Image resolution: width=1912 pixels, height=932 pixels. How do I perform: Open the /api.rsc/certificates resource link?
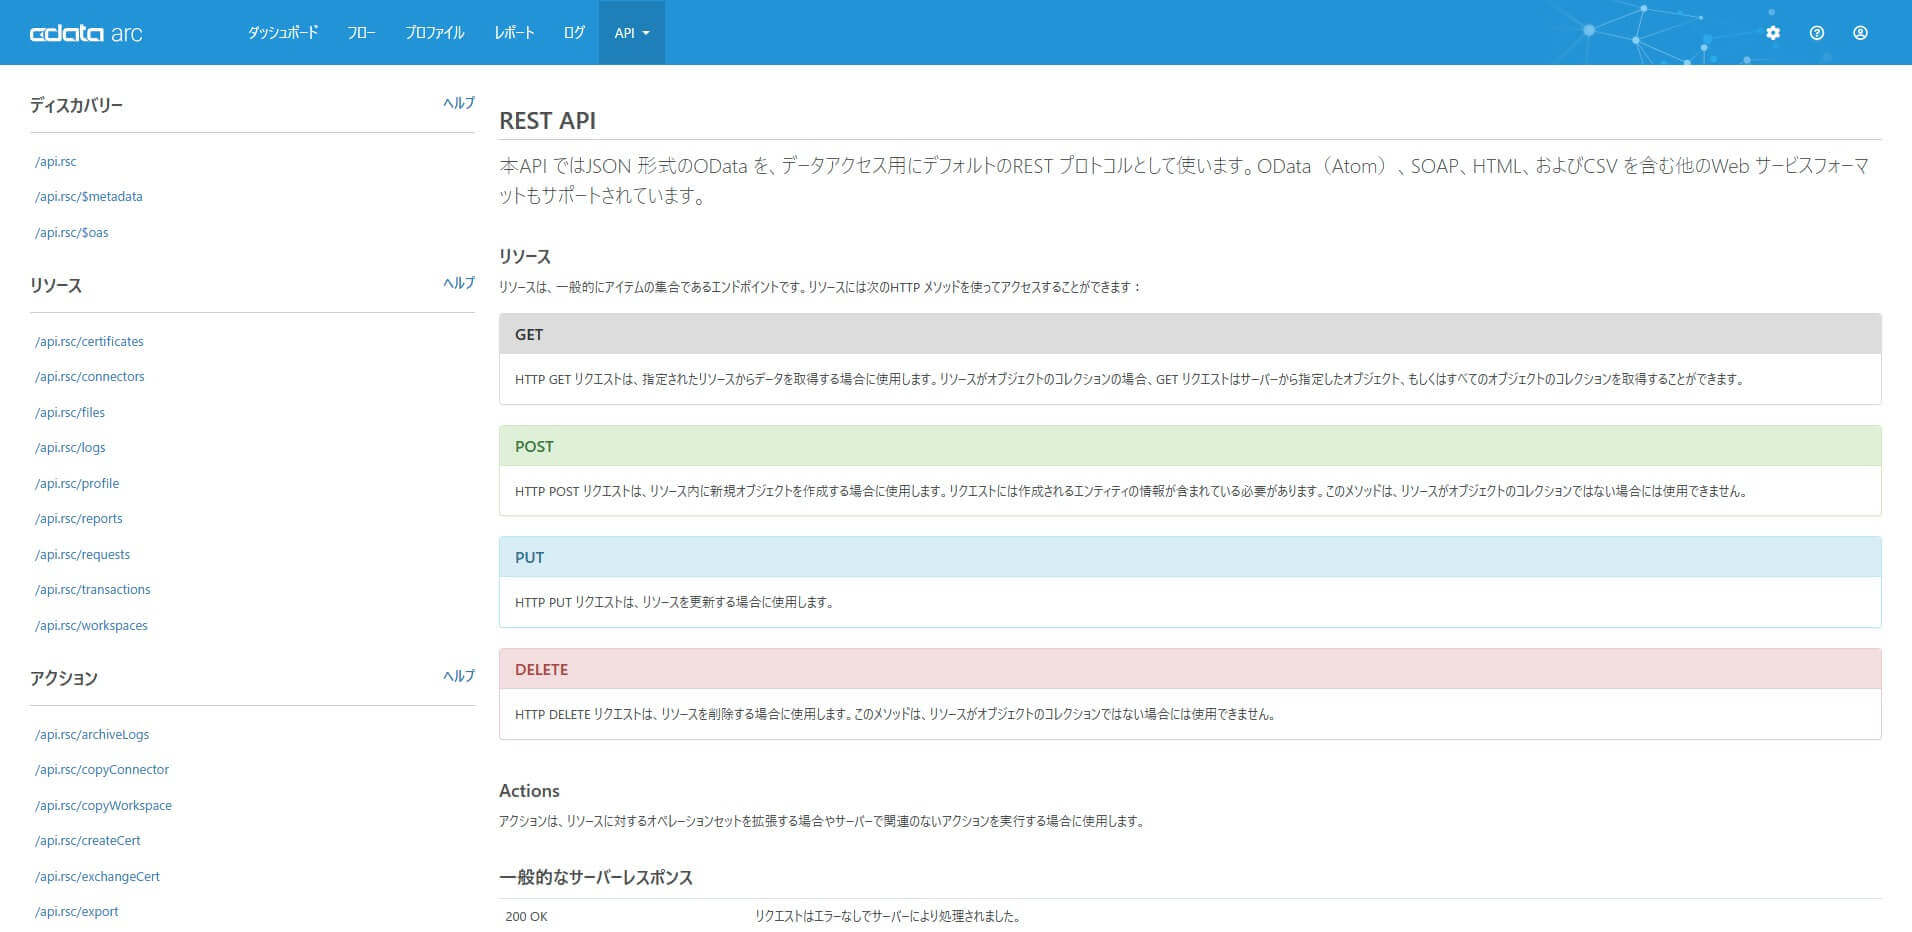[89, 341]
